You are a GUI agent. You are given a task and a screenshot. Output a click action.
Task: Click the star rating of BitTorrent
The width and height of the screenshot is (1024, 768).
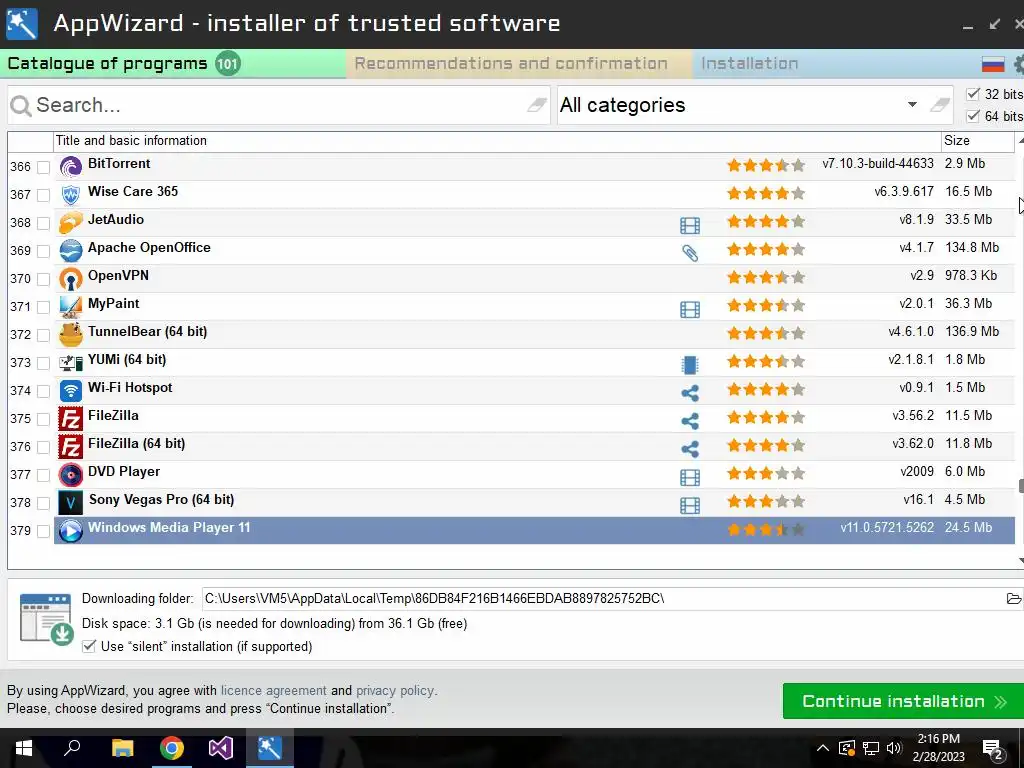pyautogui.click(x=765, y=165)
